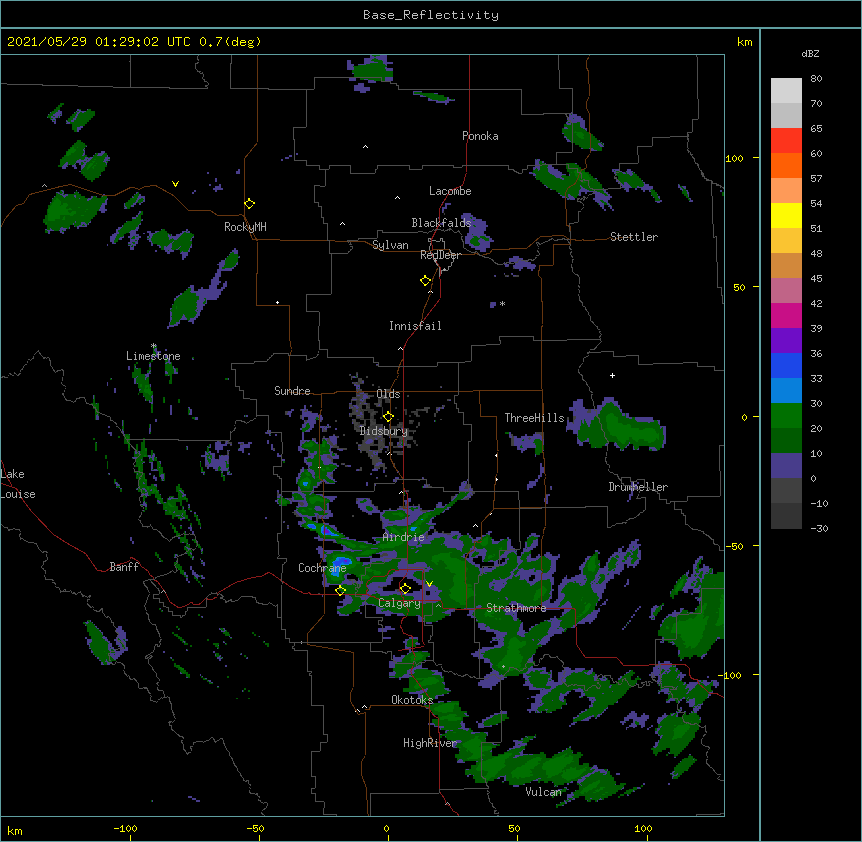Click the Ponoka town label
Viewport: 862px width, 842px height.
[480, 136]
